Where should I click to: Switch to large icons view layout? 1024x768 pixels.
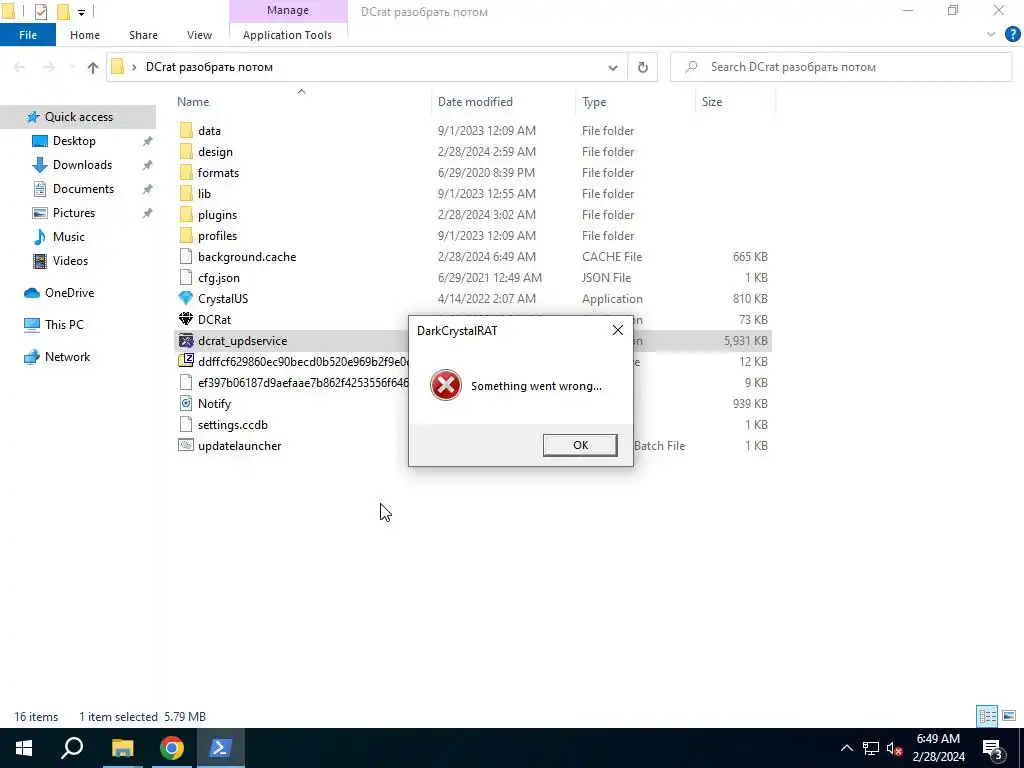(x=1009, y=716)
